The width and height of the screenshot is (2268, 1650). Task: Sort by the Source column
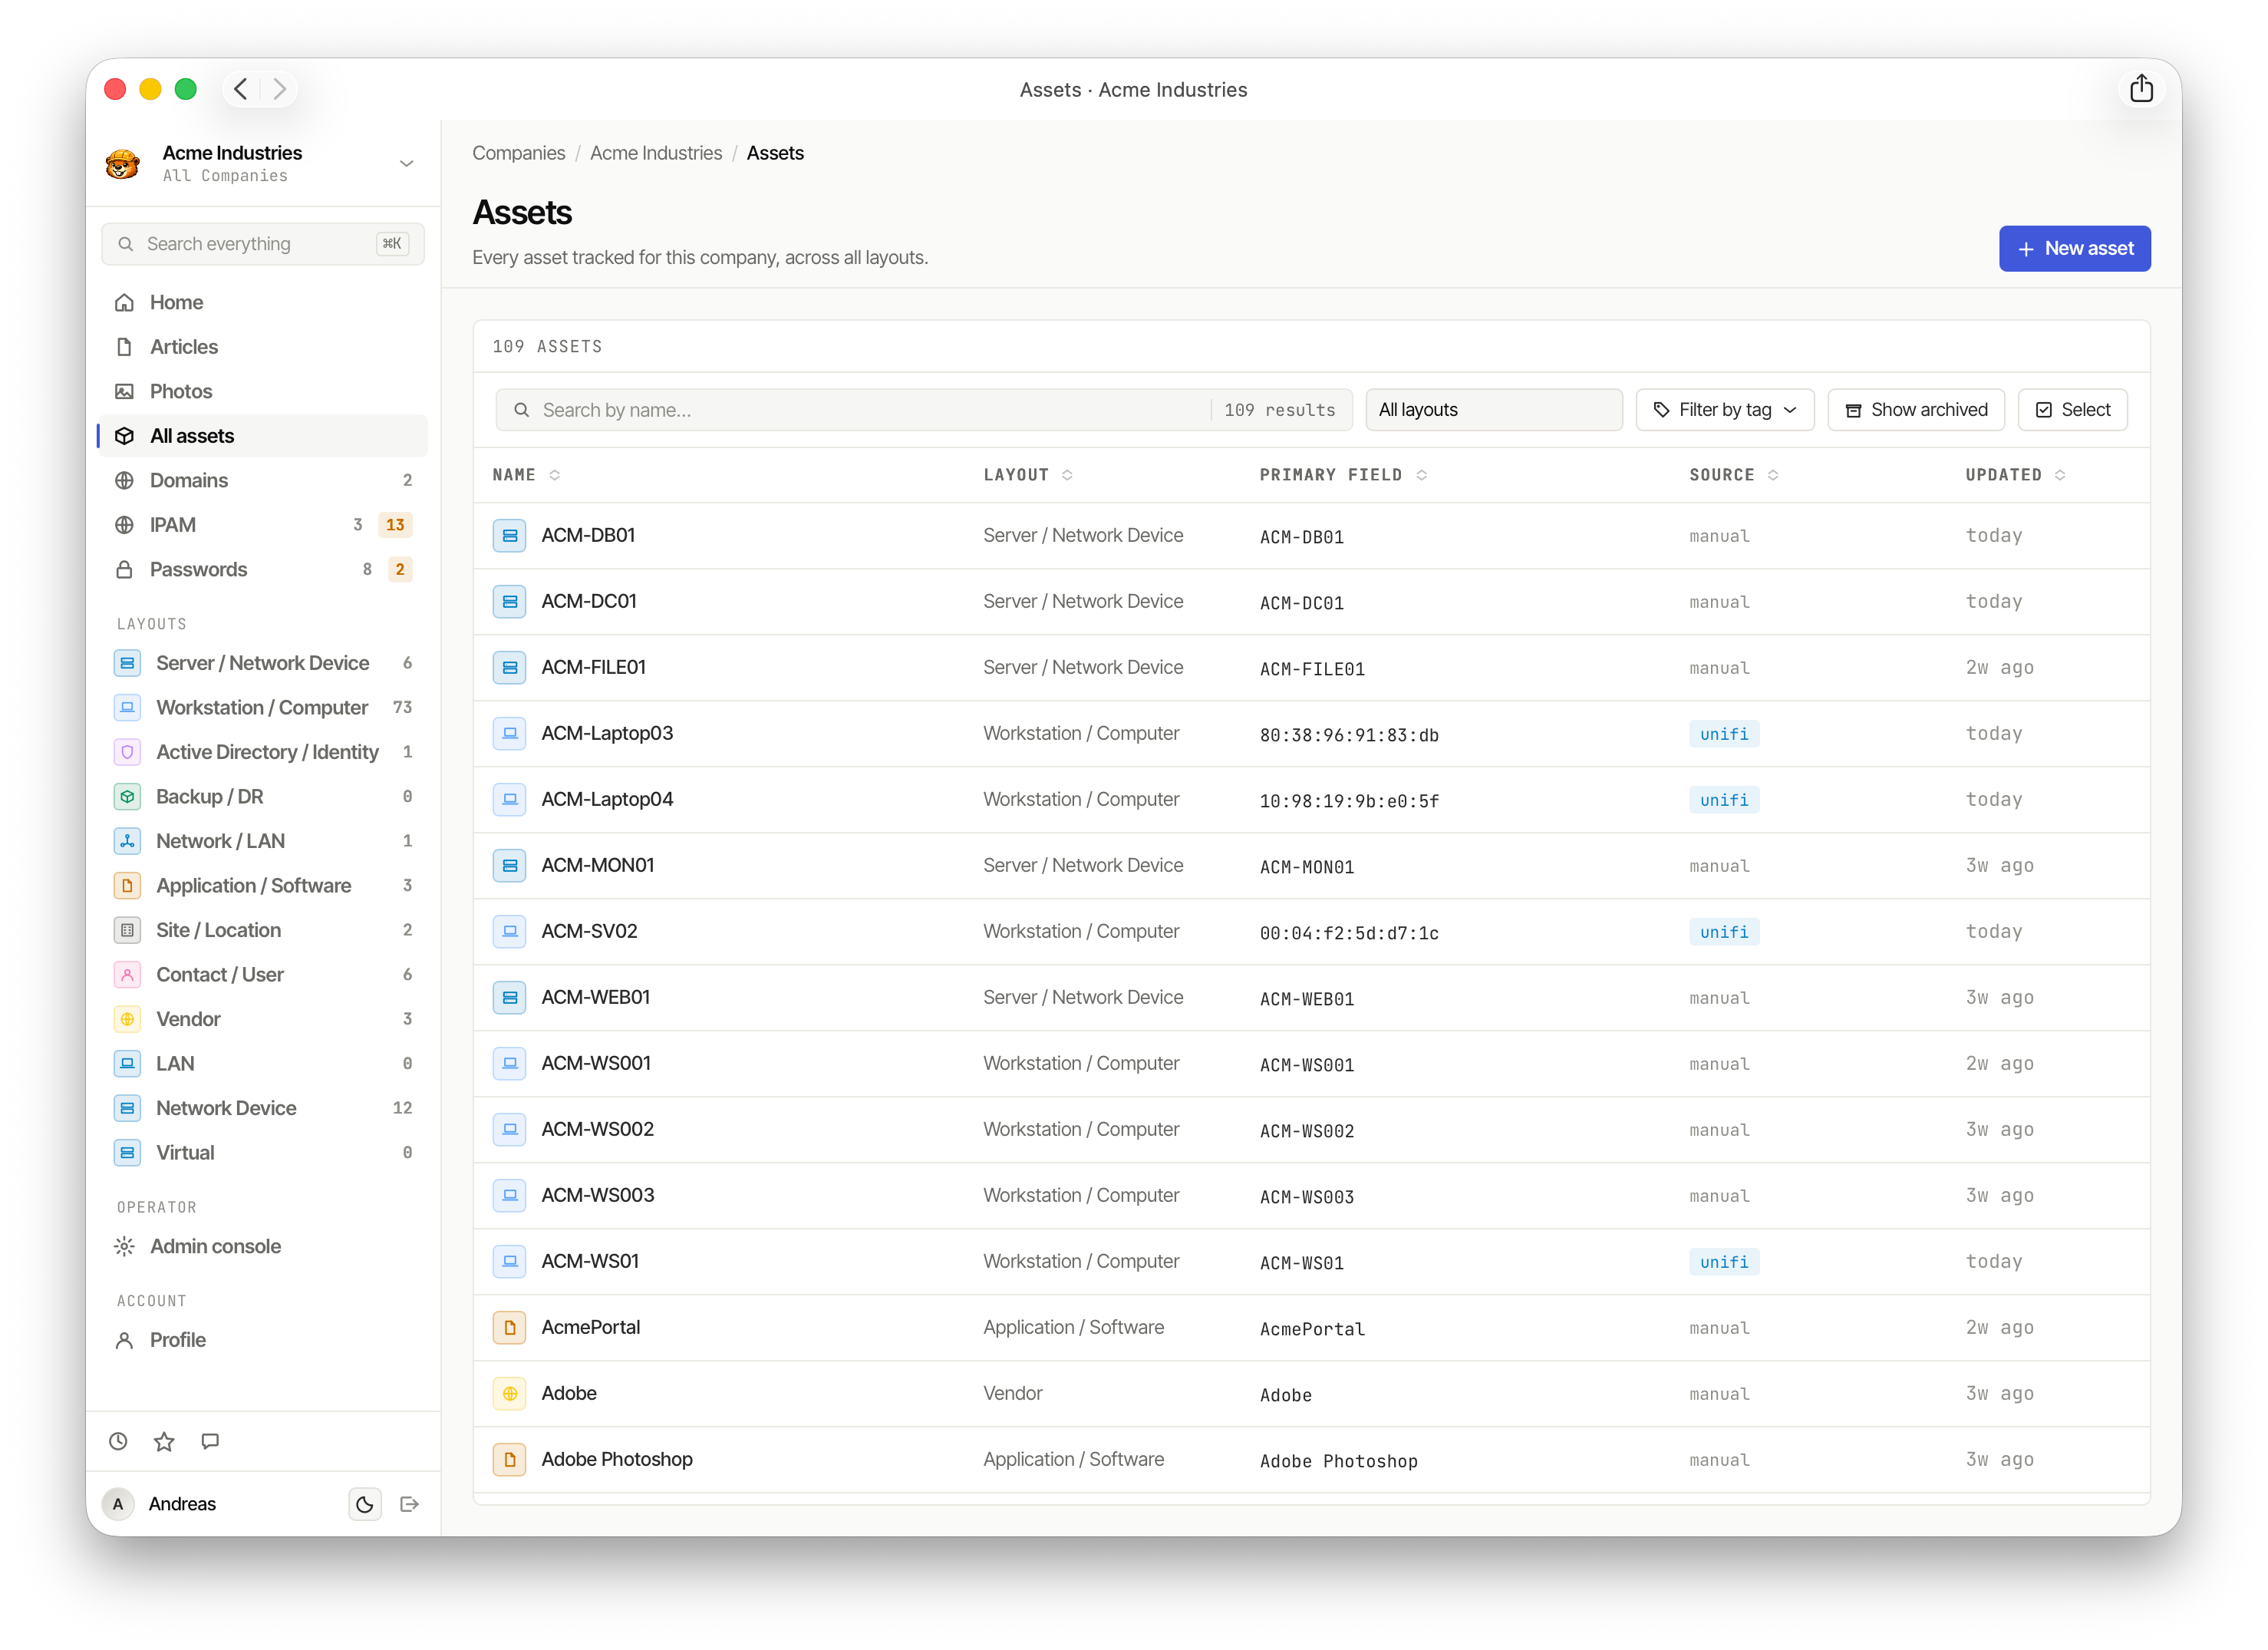point(1733,475)
